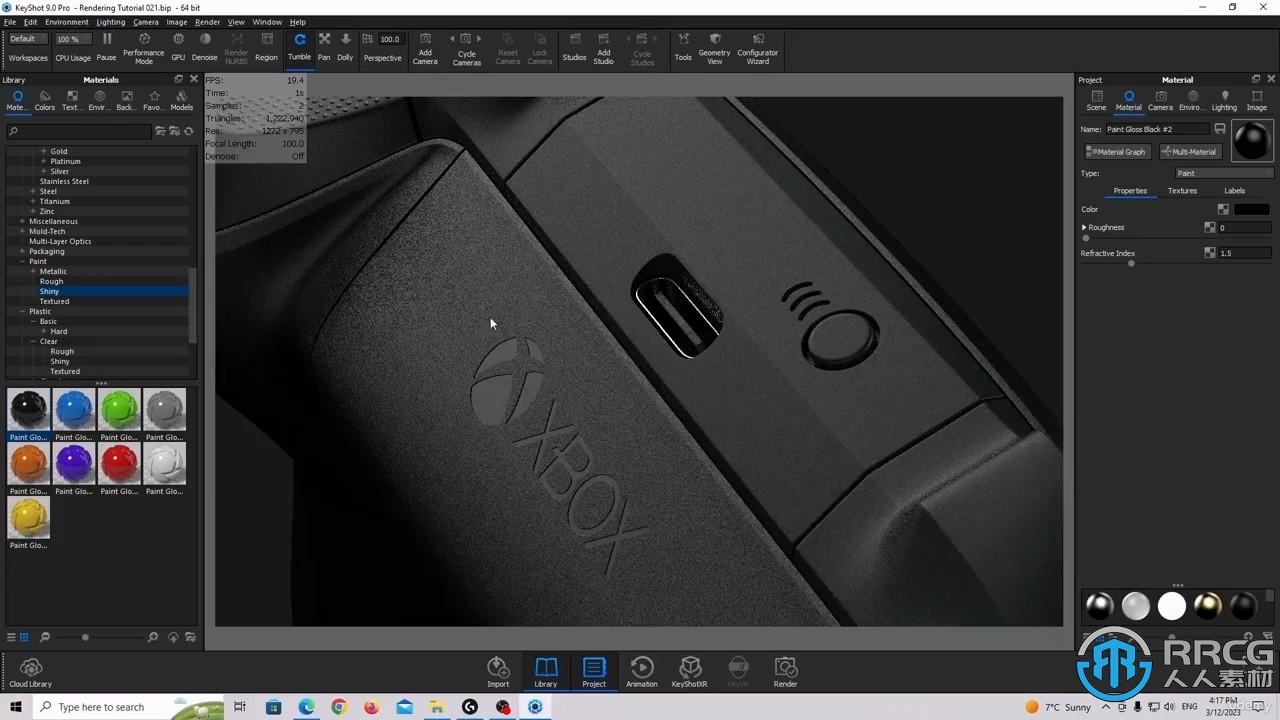
Task: Click the Roughness slider handle
Action: [x=1086, y=238]
